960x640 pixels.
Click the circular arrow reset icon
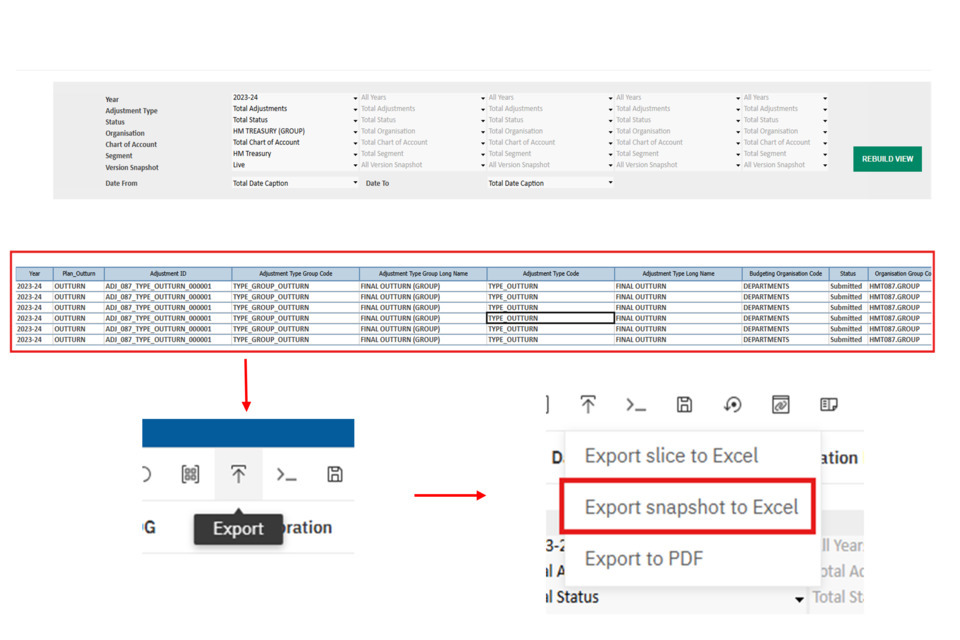point(733,404)
